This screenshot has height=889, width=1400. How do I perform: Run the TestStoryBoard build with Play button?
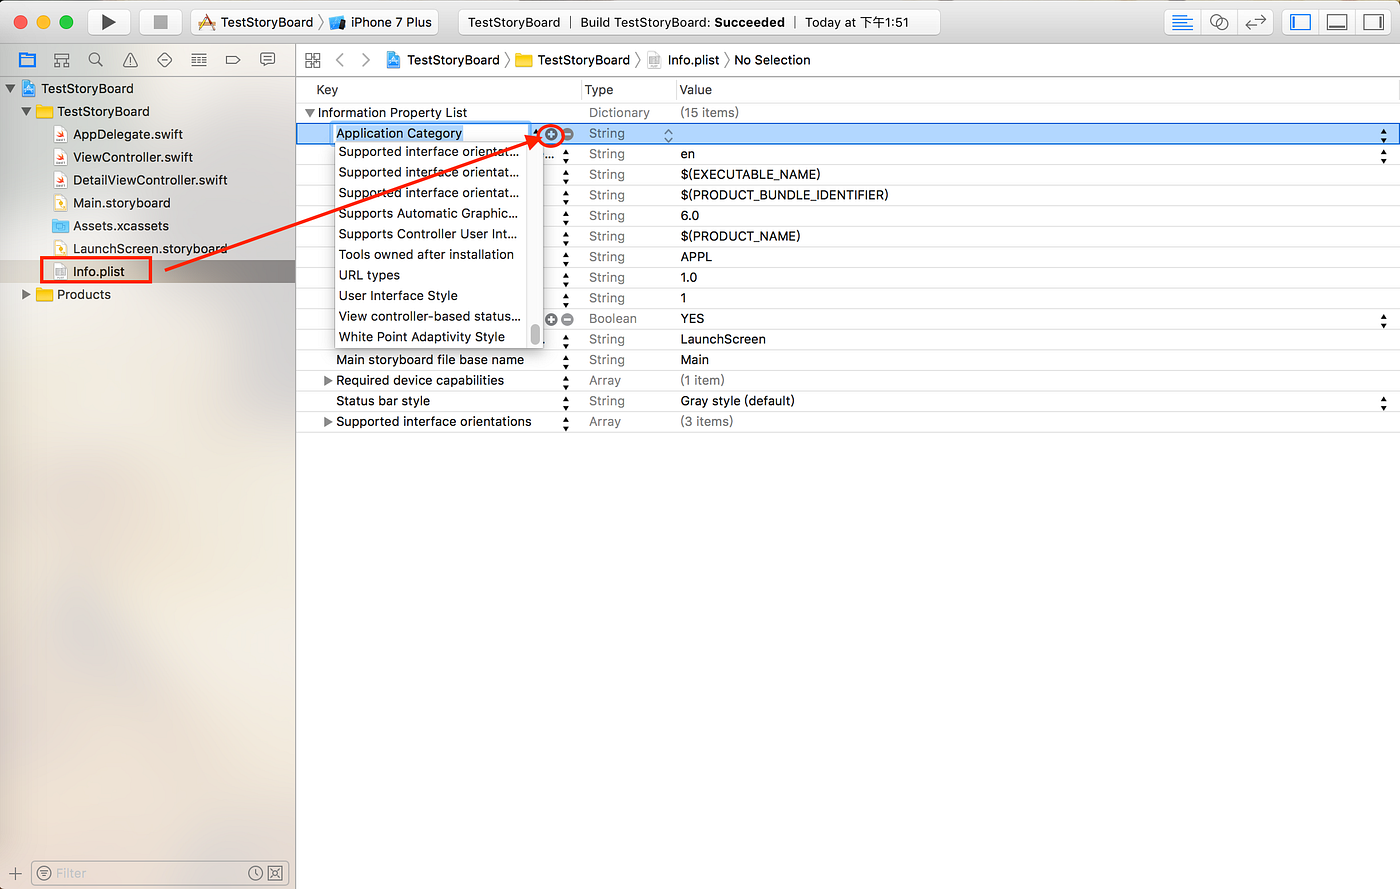(x=109, y=22)
